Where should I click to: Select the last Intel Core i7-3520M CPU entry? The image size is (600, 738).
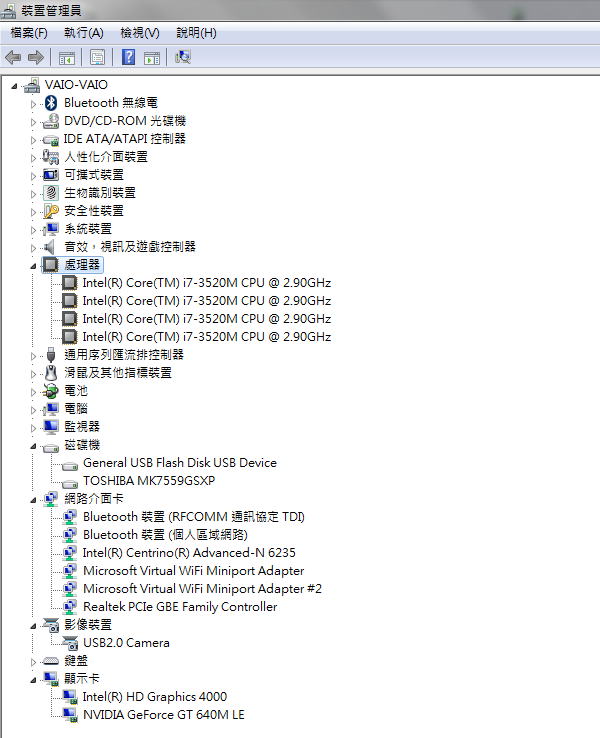[207, 337]
